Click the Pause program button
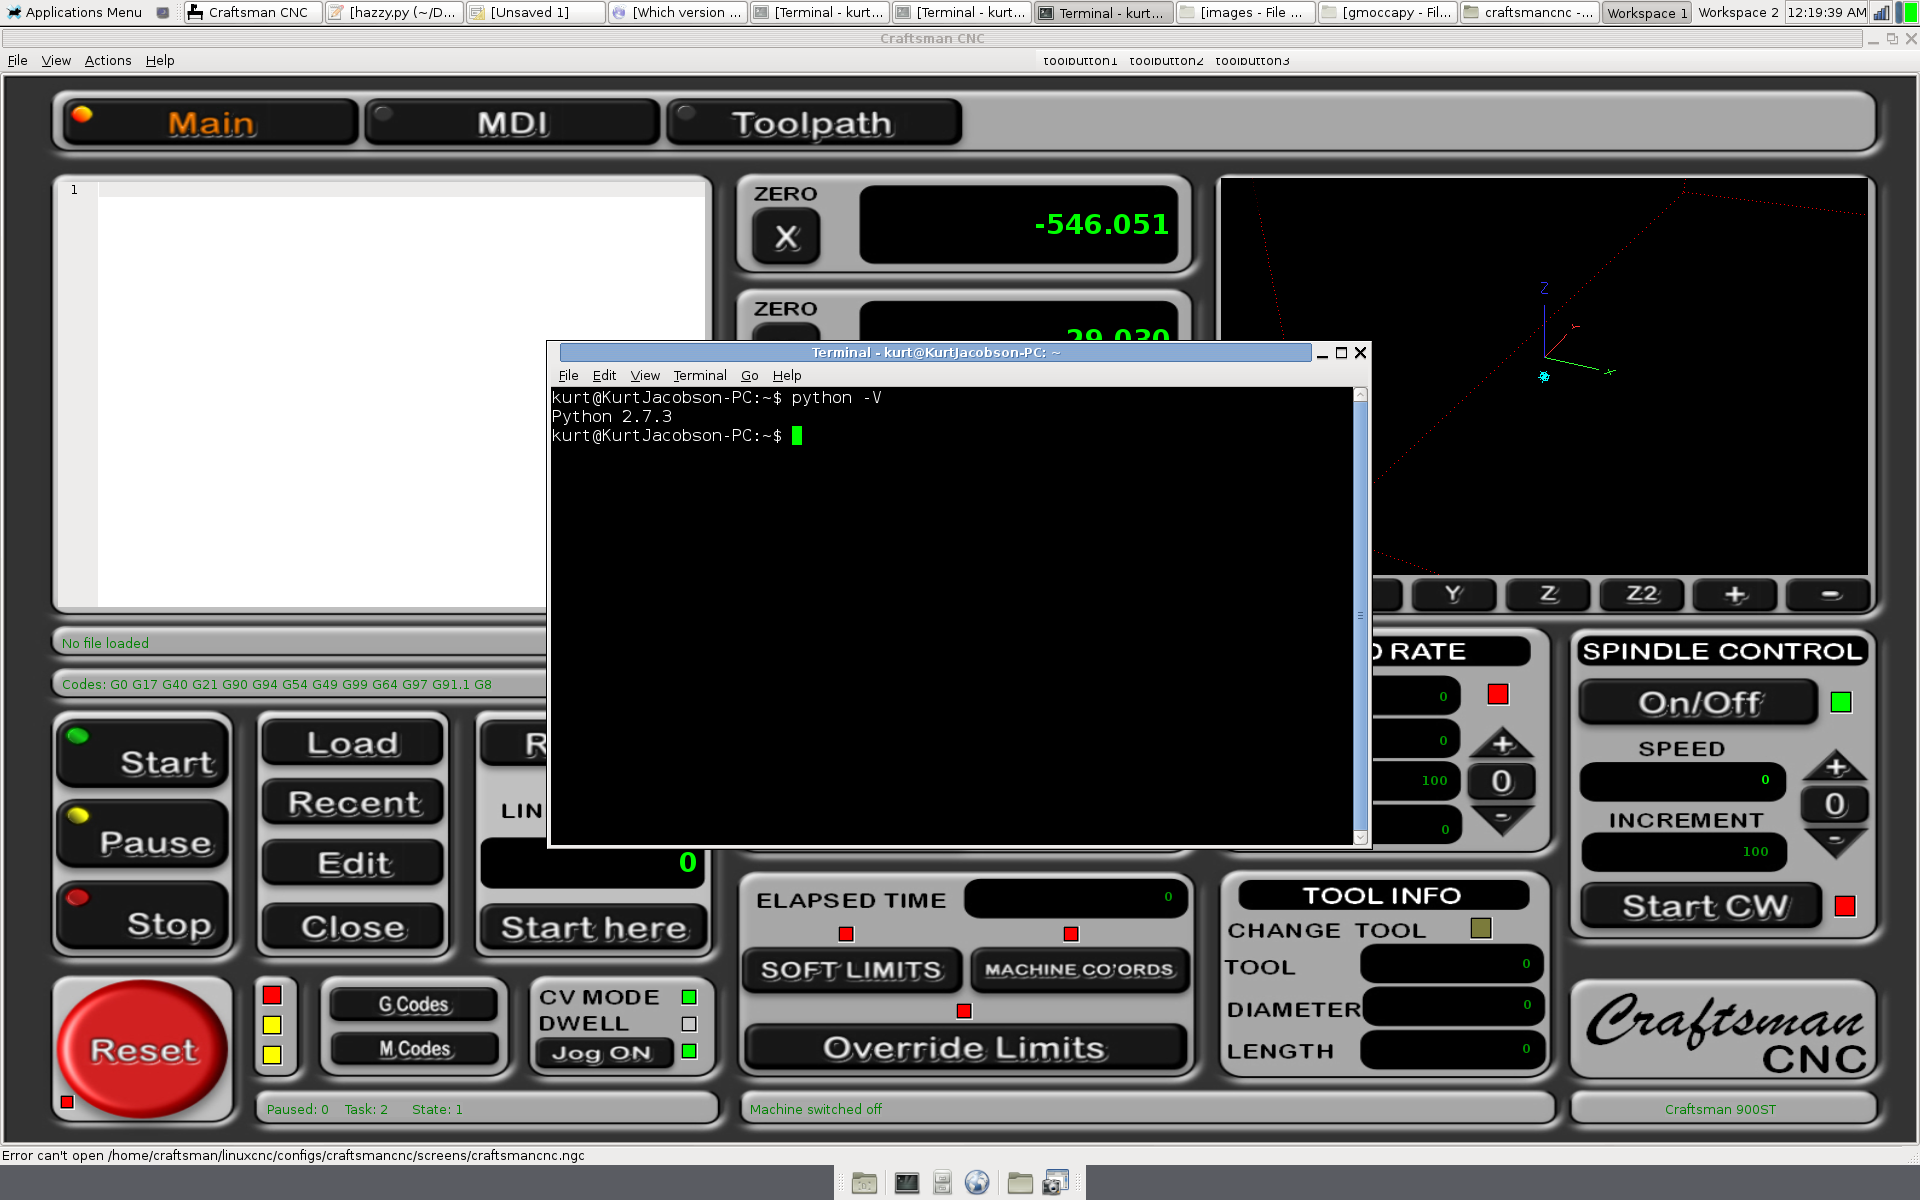Image resolution: width=1920 pixels, height=1200 pixels. coord(143,834)
